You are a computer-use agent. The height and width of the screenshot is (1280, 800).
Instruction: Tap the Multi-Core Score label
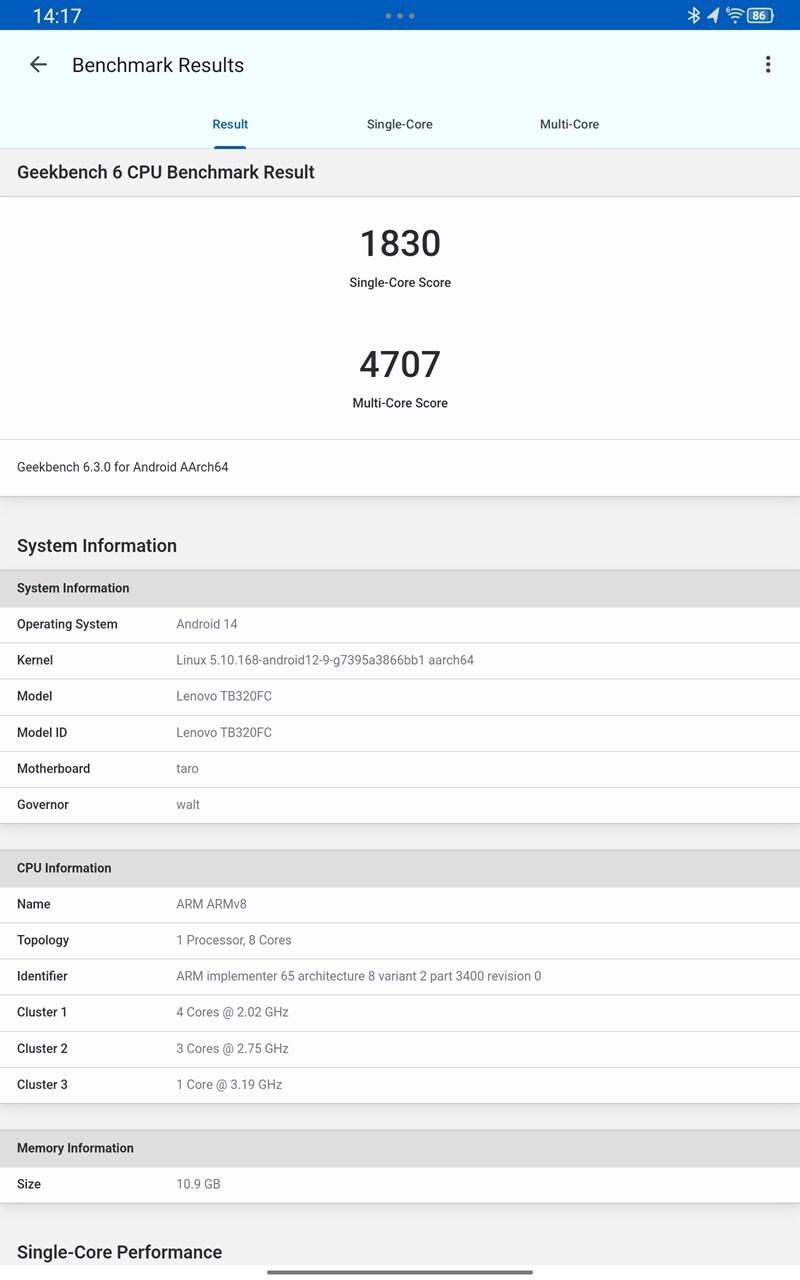tap(400, 403)
